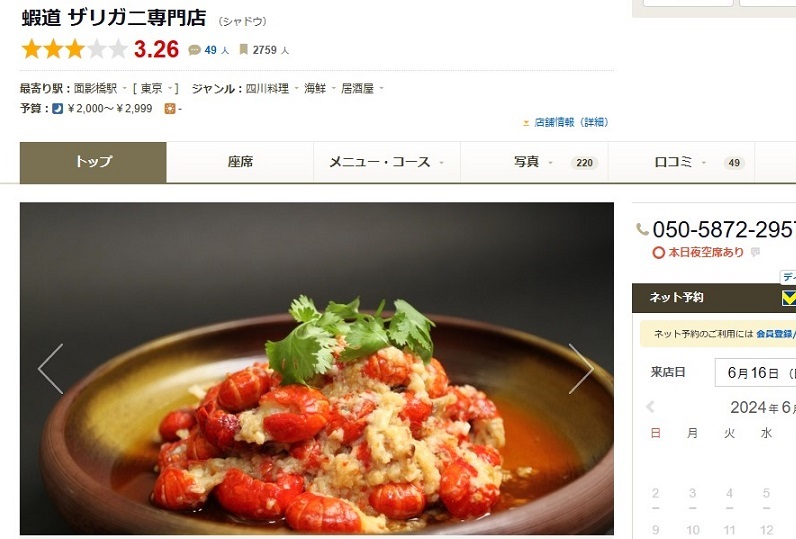Open the 来店日 date selector
The height and width of the screenshot is (539, 796).
tap(755, 373)
